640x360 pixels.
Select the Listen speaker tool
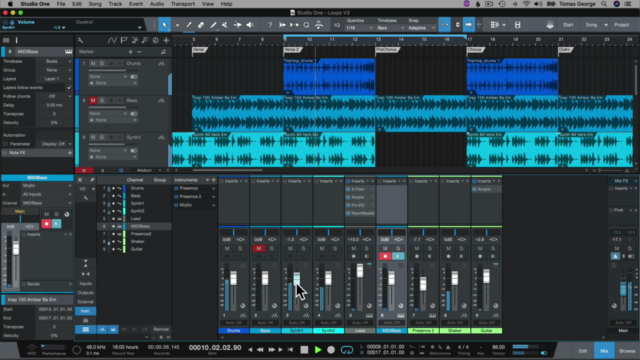250,25
